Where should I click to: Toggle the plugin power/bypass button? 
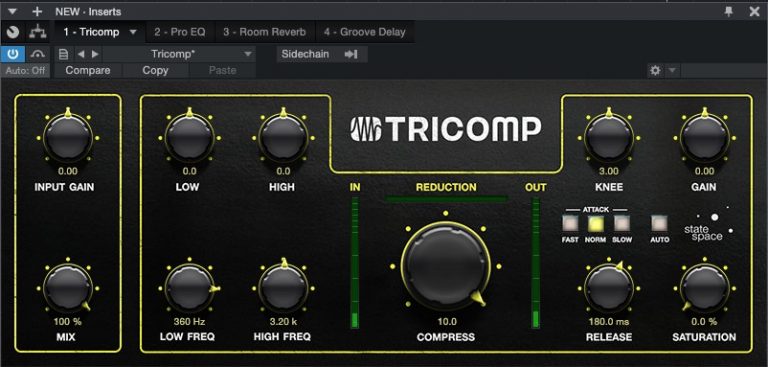[x=13, y=54]
